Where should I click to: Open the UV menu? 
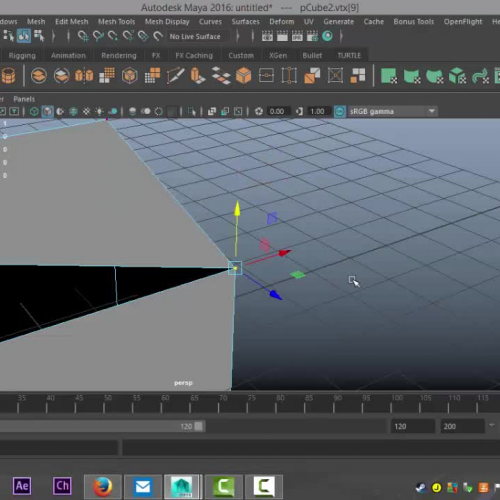[x=308, y=22]
